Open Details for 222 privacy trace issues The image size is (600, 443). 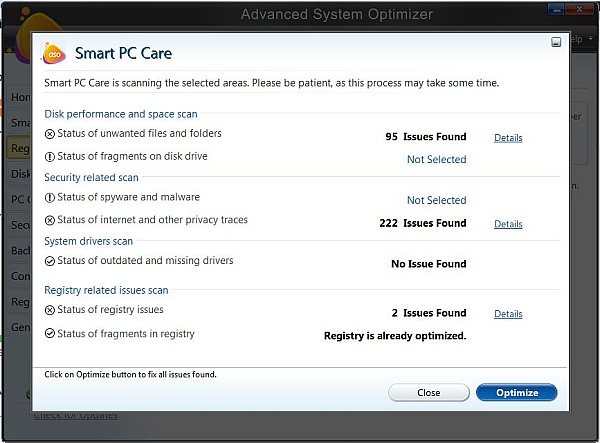(x=508, y=224)
